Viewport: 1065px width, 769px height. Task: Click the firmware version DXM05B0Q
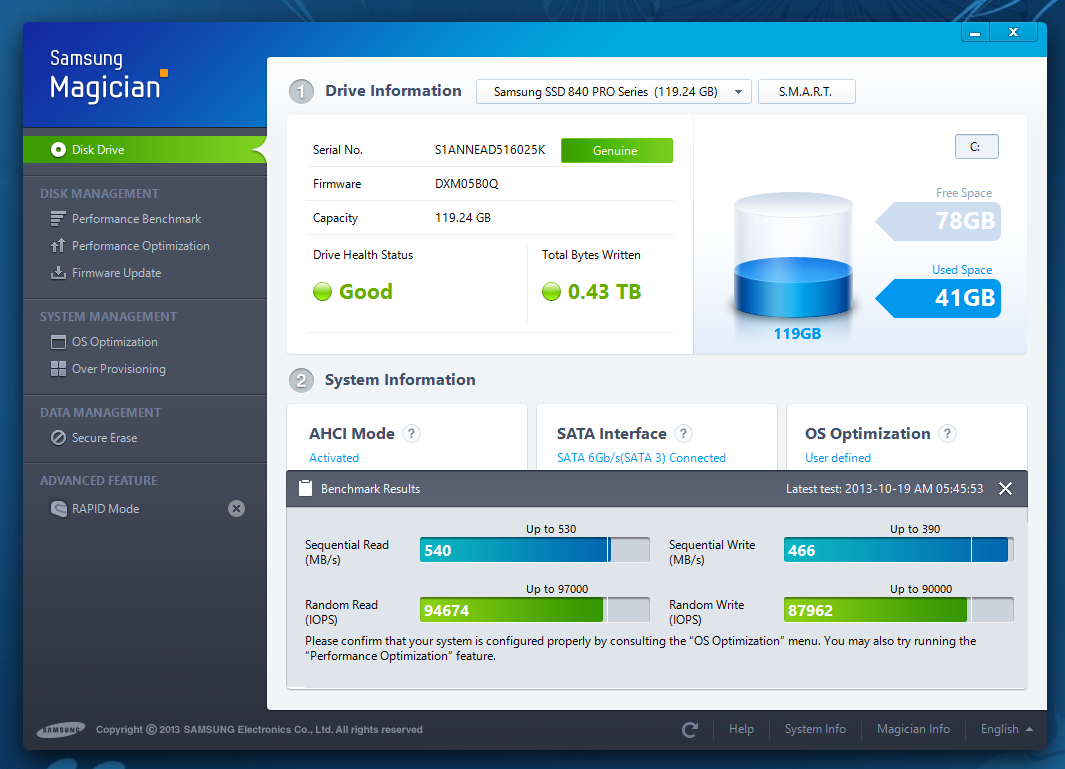pyautogui.click(x=467, y=184)
